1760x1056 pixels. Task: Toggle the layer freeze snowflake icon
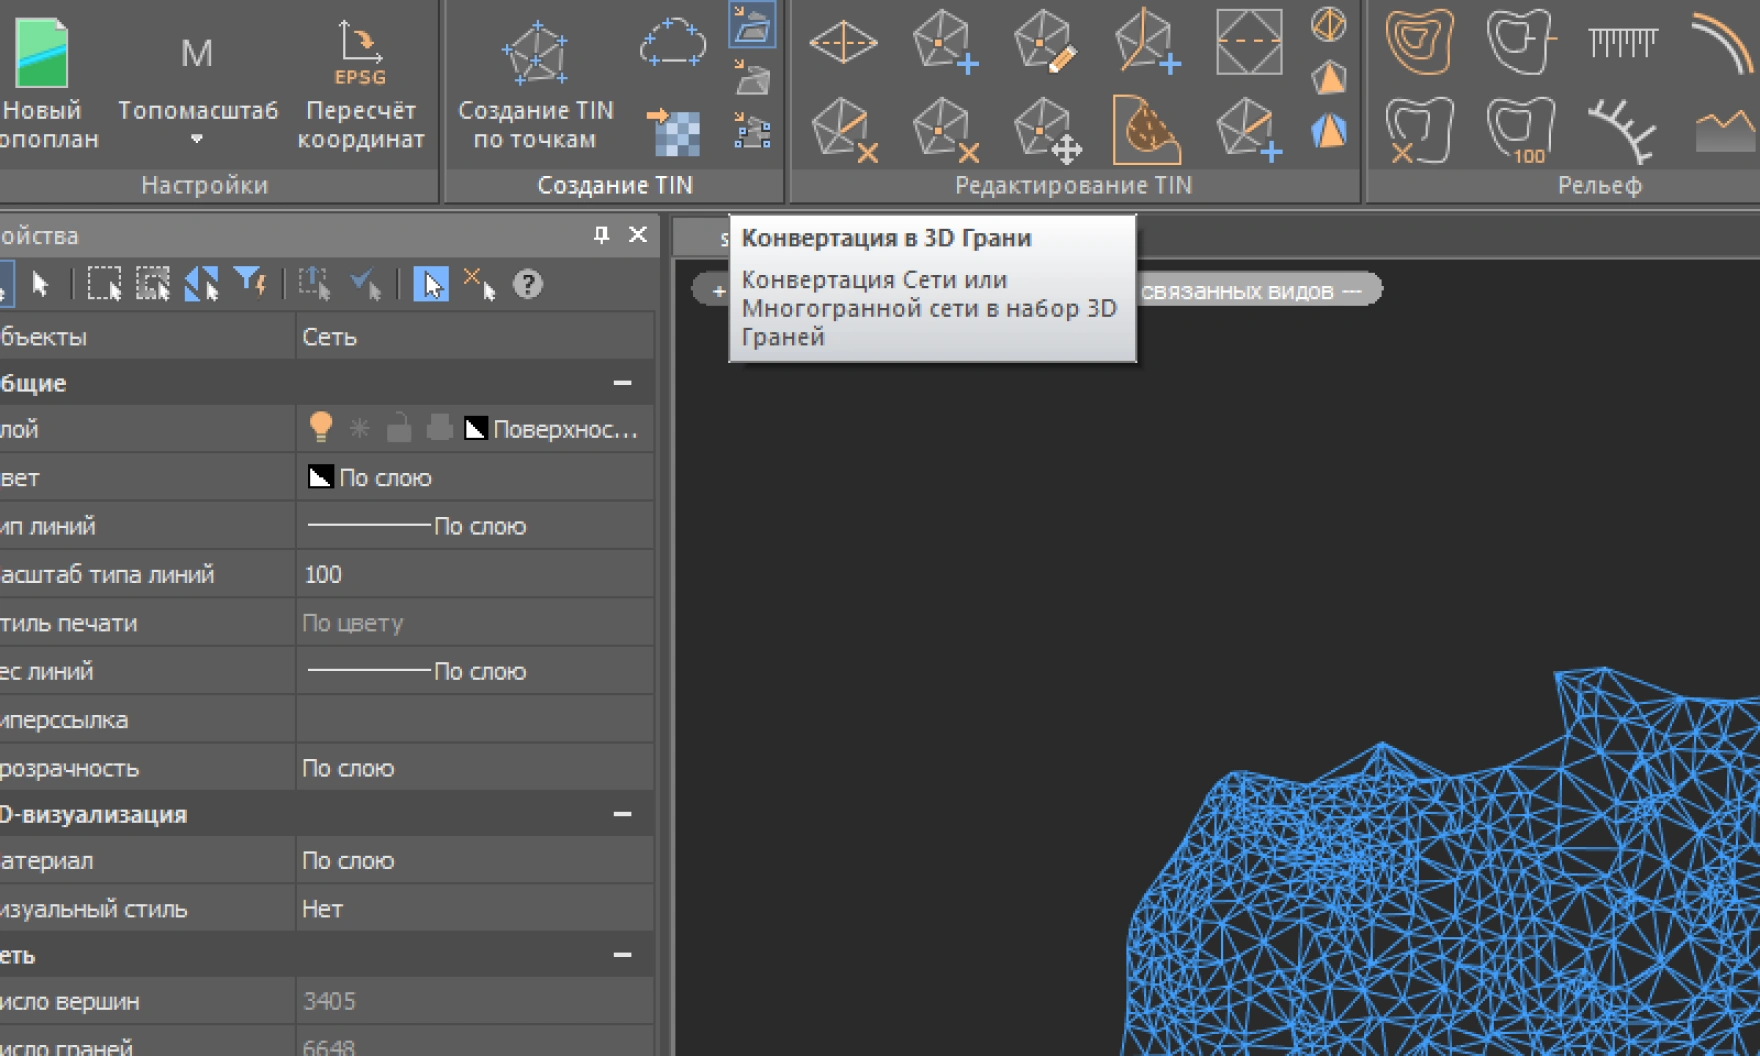pyautogui.click(x=359, y=429)
